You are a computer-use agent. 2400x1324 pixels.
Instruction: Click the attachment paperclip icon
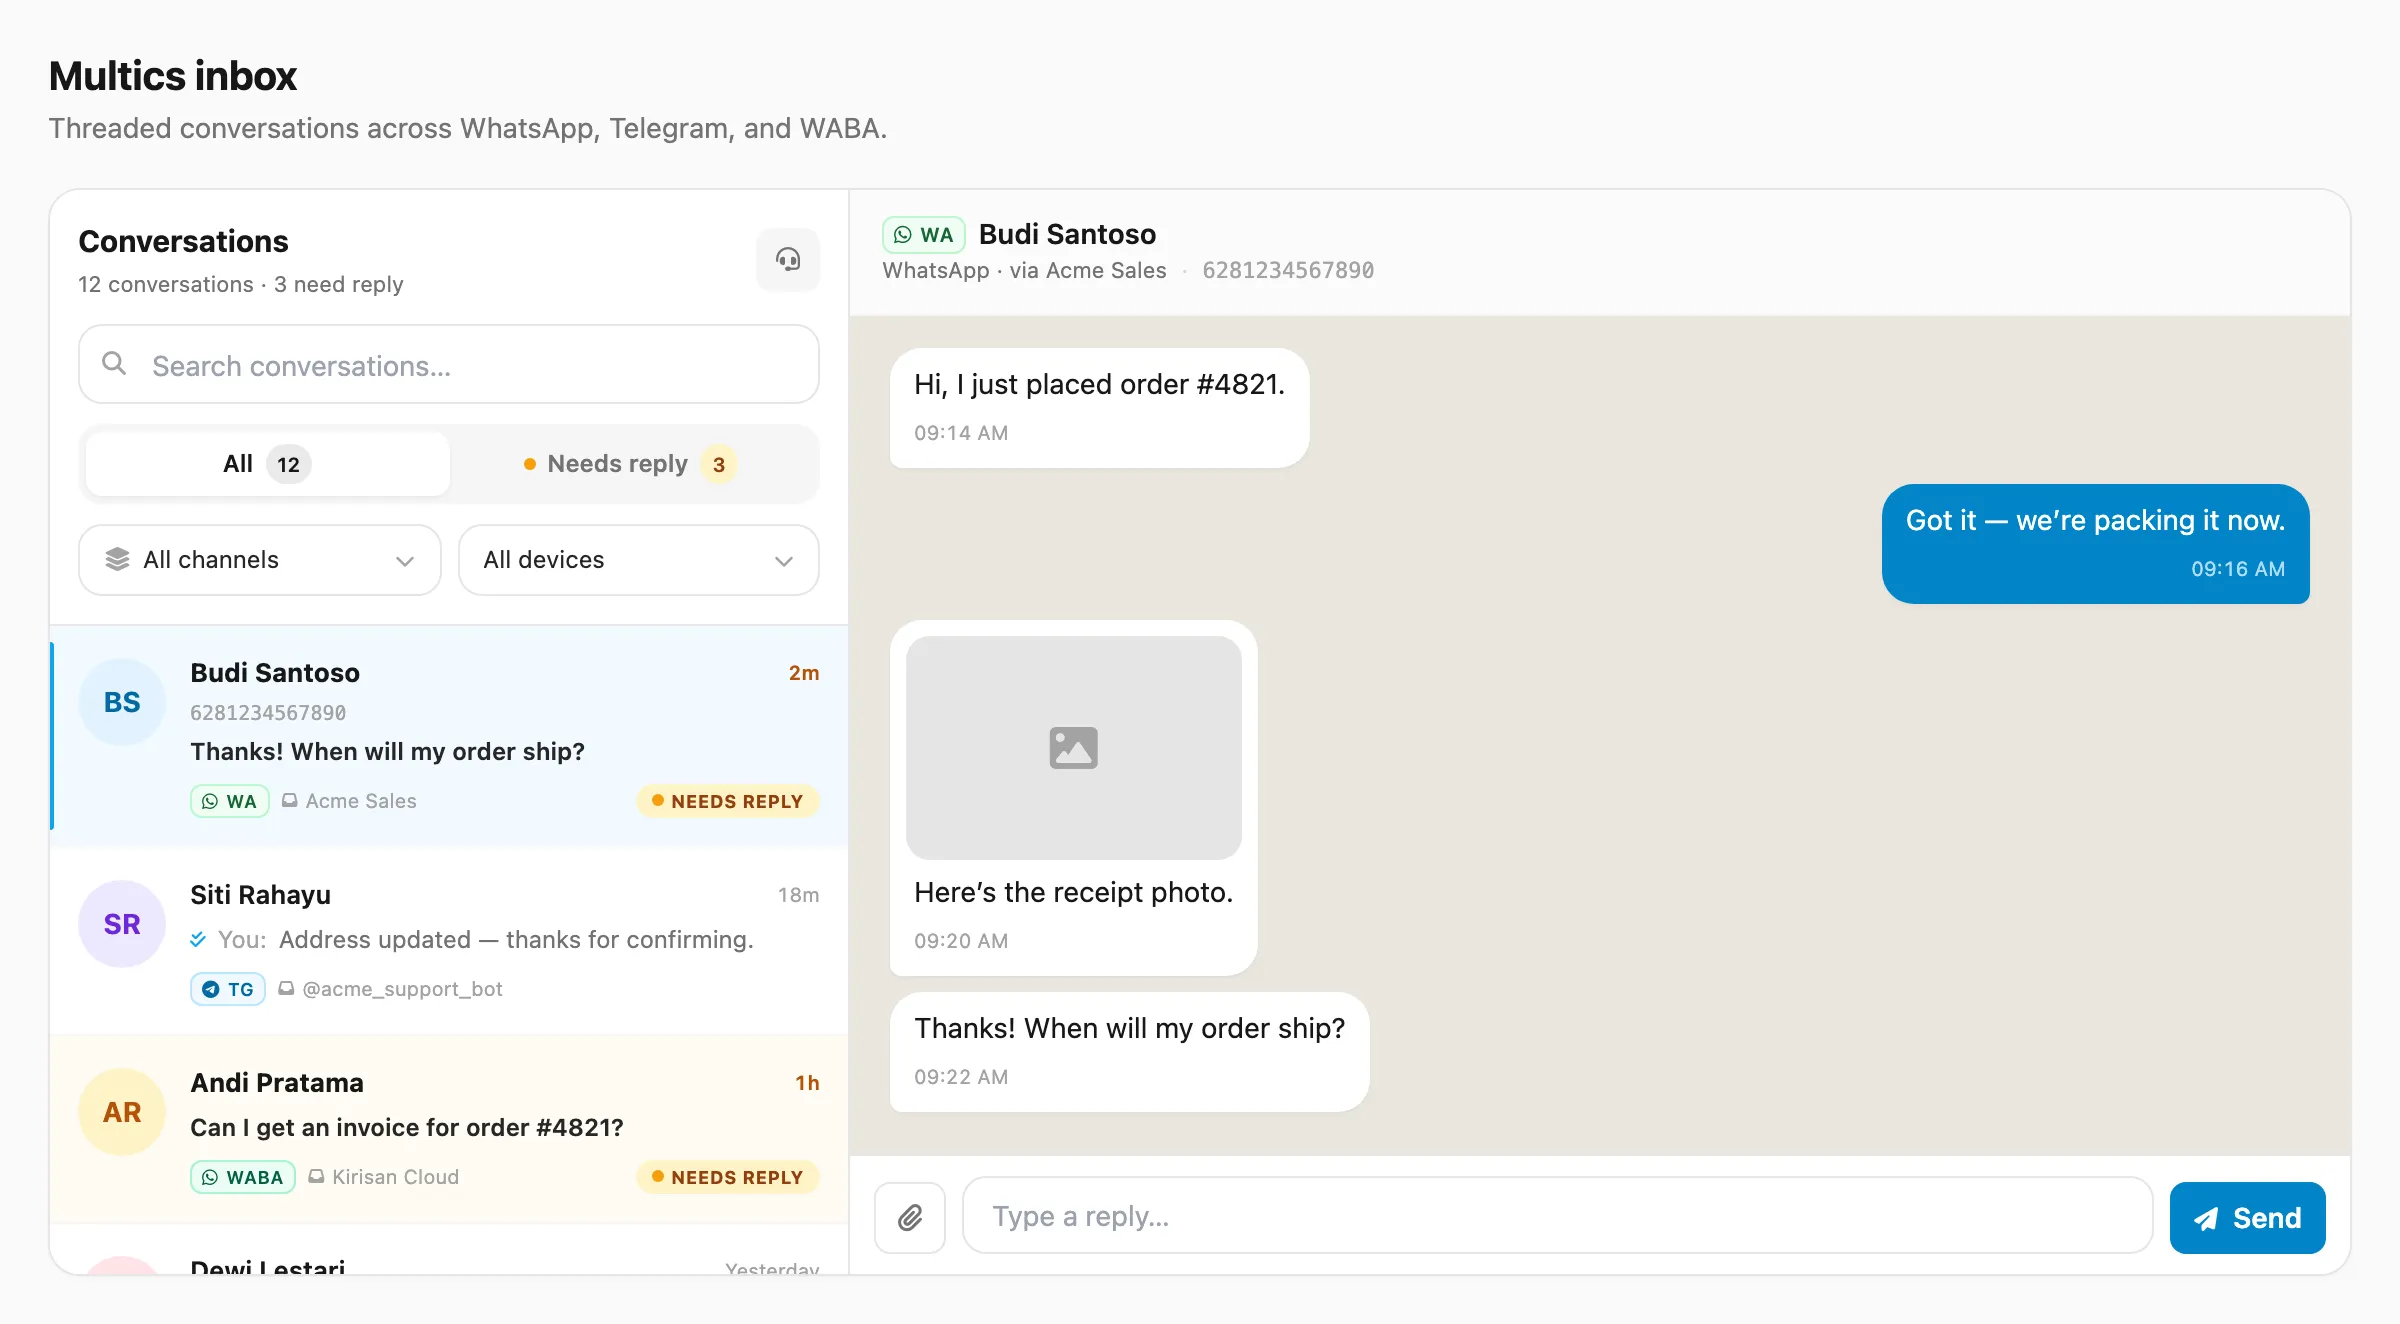[910, 1217]
